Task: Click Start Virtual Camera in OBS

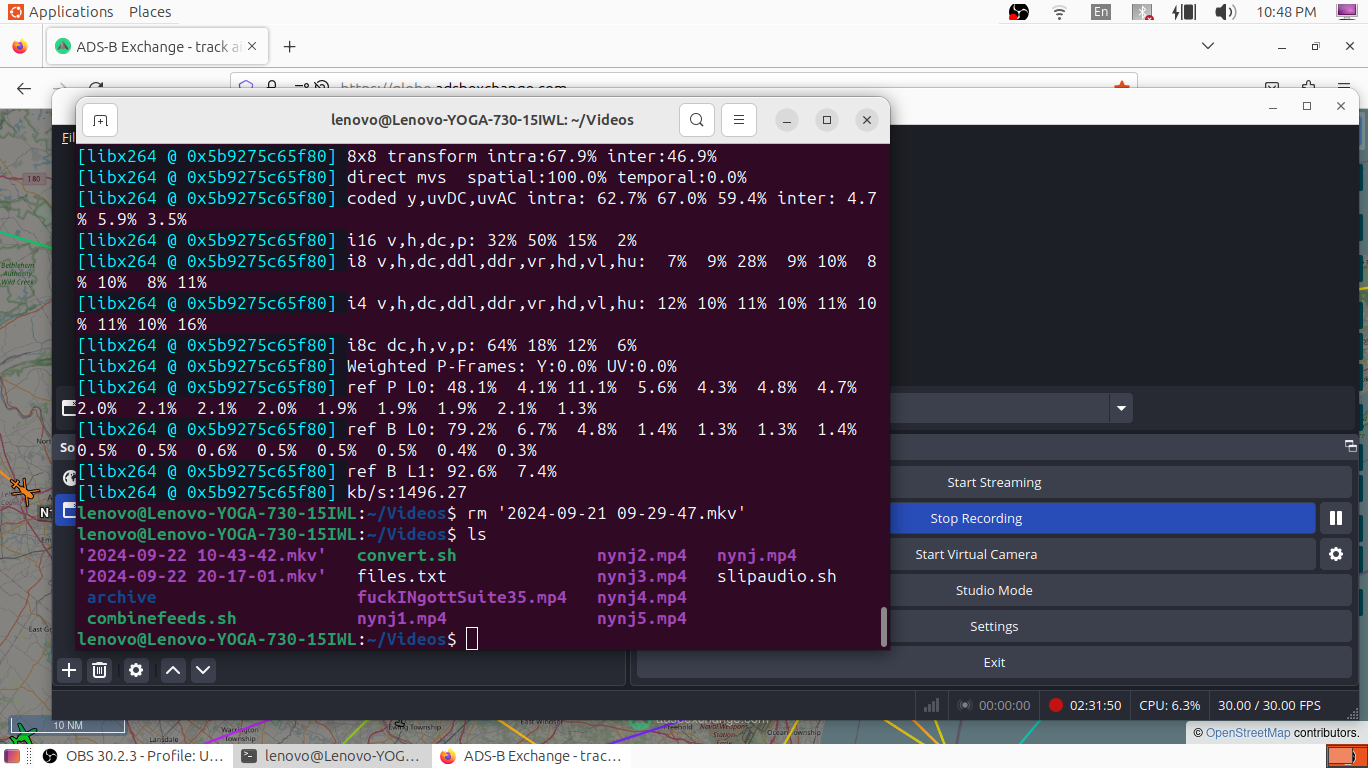Action: (976, 554)
